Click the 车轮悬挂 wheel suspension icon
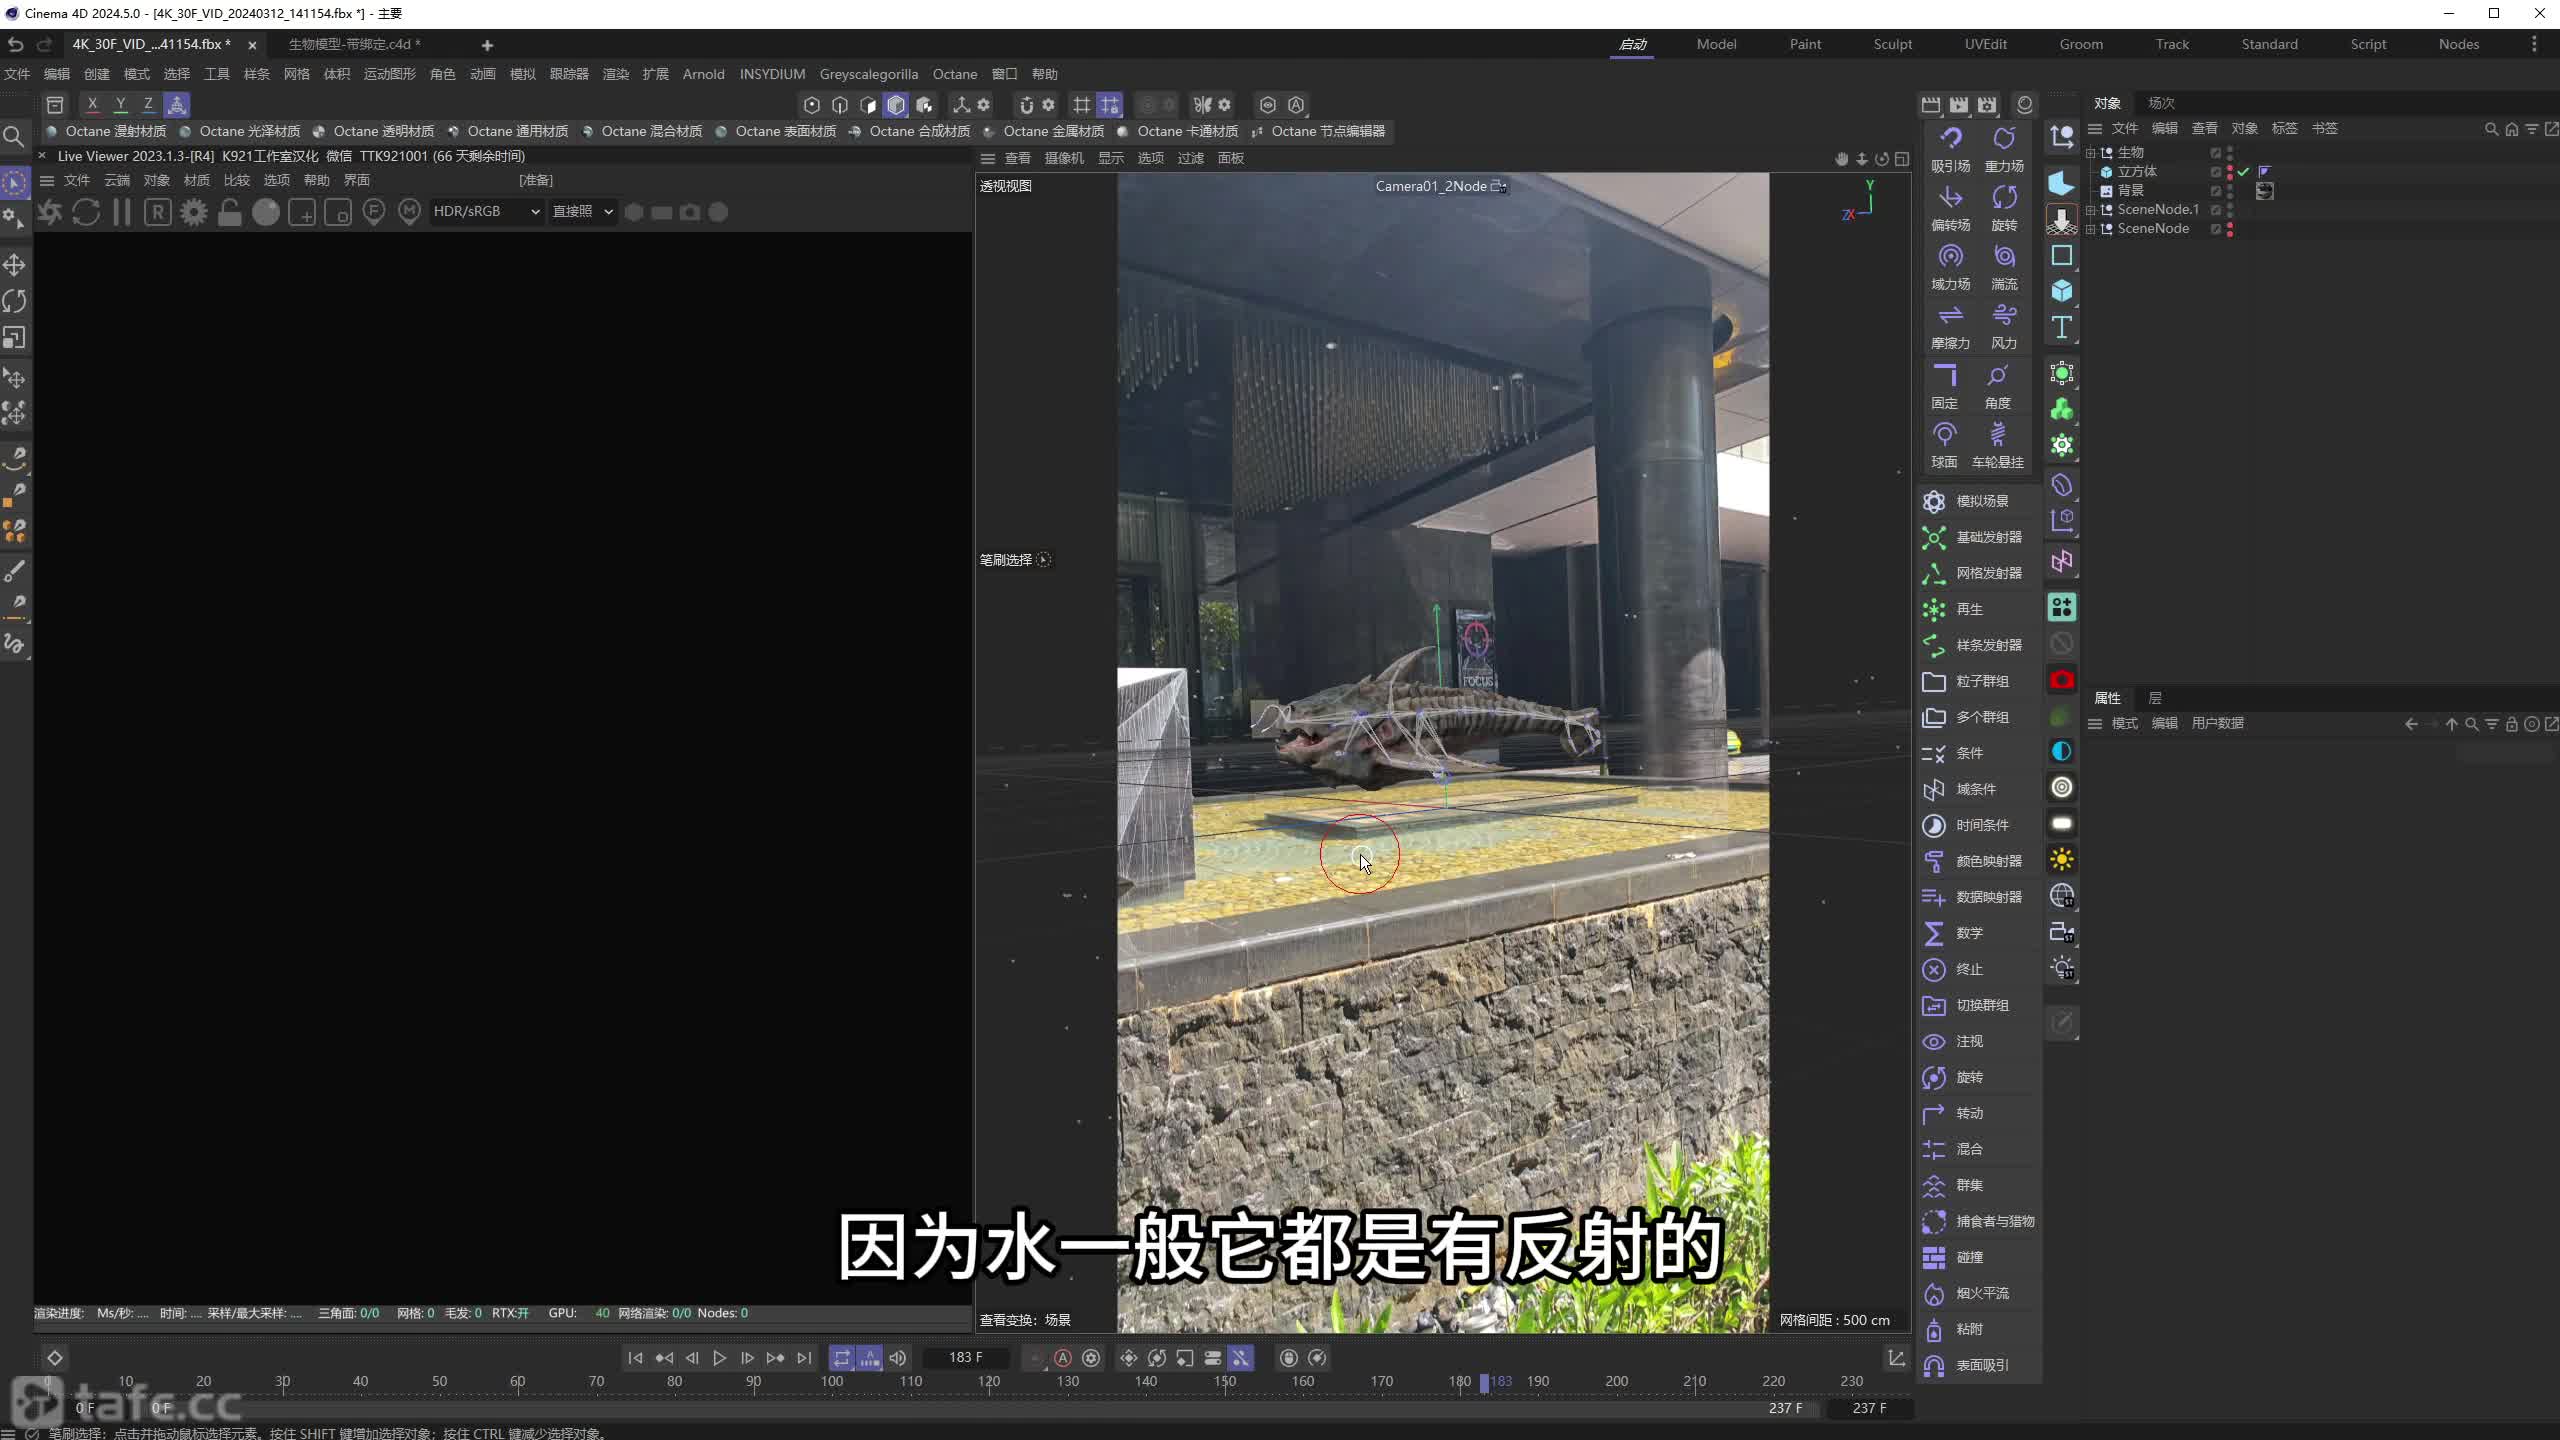2560x1440 pixels. coord(1998,435)
